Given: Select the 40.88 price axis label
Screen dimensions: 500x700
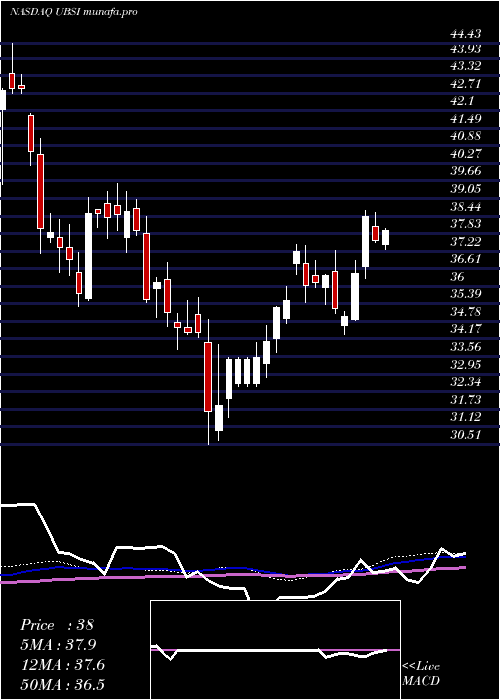Looking at the screenshot, I should tap(466, 136).
